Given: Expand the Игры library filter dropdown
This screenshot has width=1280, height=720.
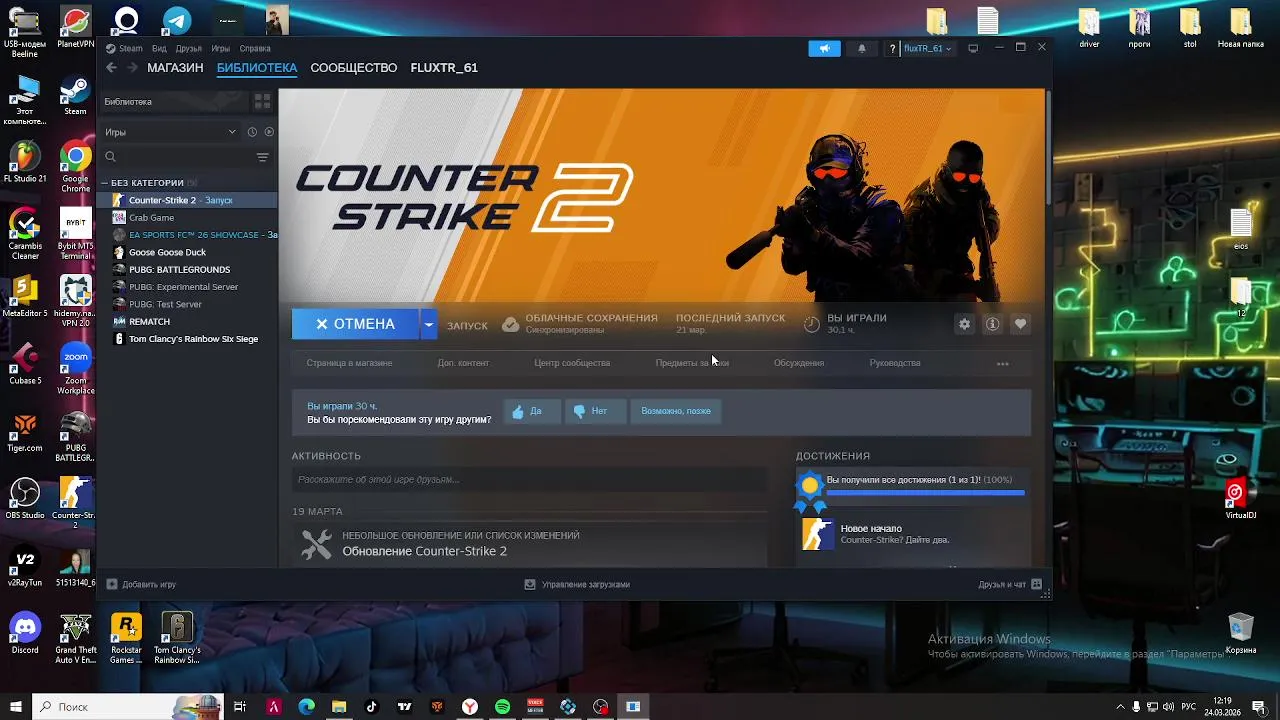Looking at the screenshot, I should pos(170,132).
